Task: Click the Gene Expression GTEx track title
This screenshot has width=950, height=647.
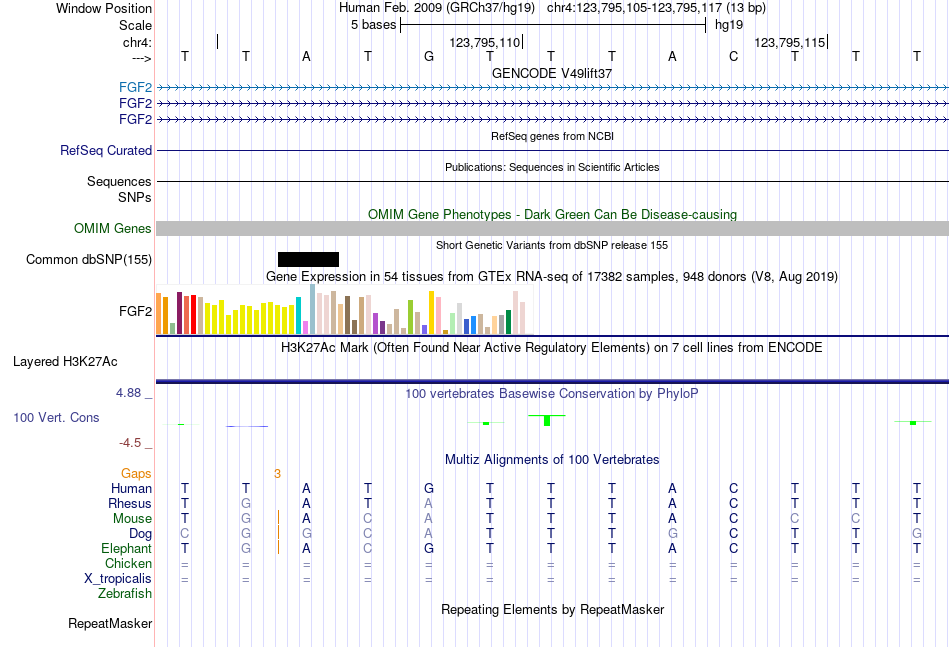Action: click(552, 277)
